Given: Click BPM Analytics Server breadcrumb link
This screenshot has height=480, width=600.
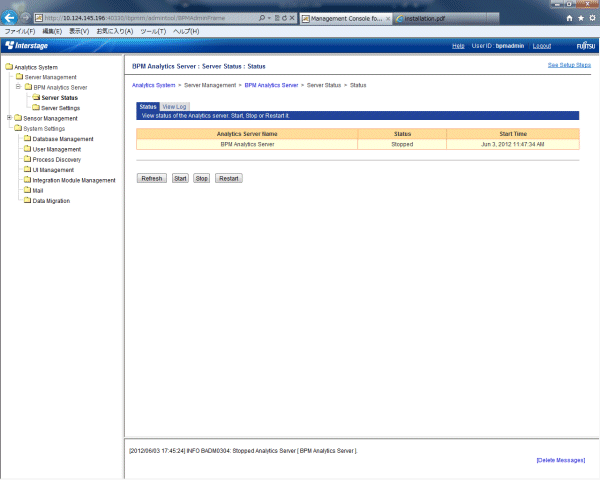Looking at the screenshot, I should pyautogui.click(x=271, y=85).
